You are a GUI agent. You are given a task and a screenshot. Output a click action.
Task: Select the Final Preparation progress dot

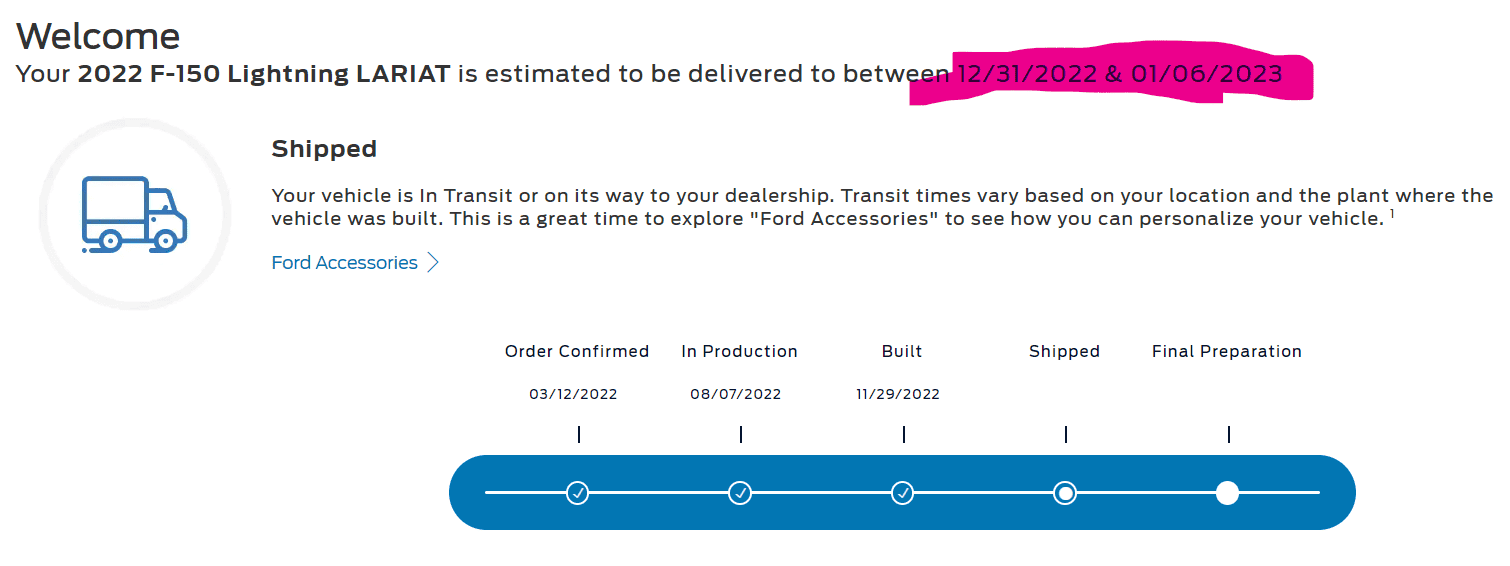click(x=1228, y=493)
